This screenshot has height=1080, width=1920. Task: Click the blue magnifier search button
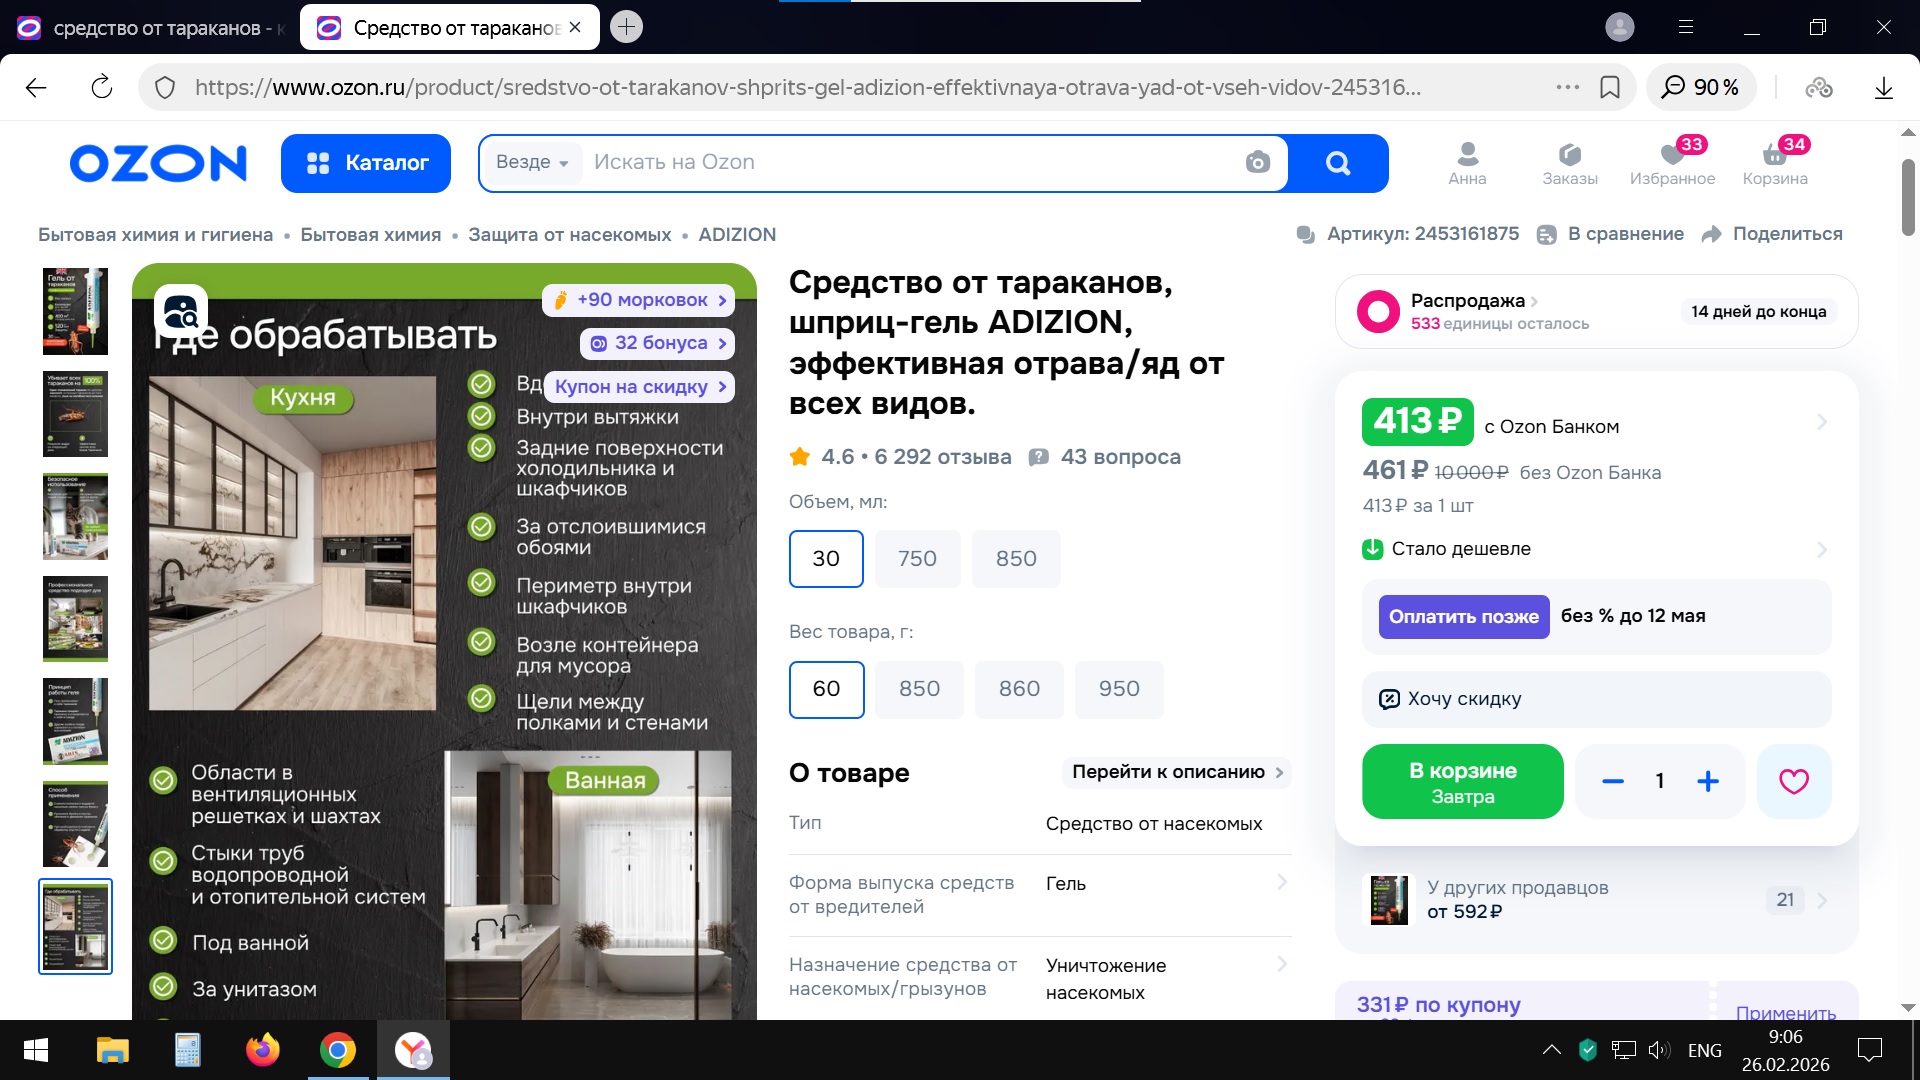[1337, 163]
